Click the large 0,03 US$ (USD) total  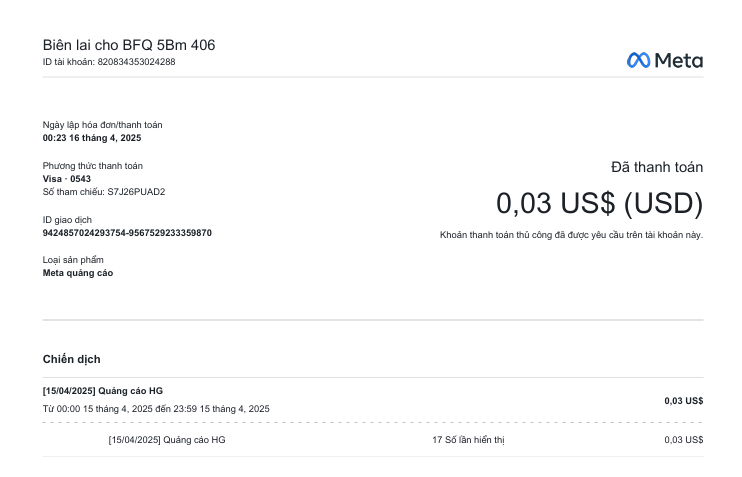pos(599,203)
